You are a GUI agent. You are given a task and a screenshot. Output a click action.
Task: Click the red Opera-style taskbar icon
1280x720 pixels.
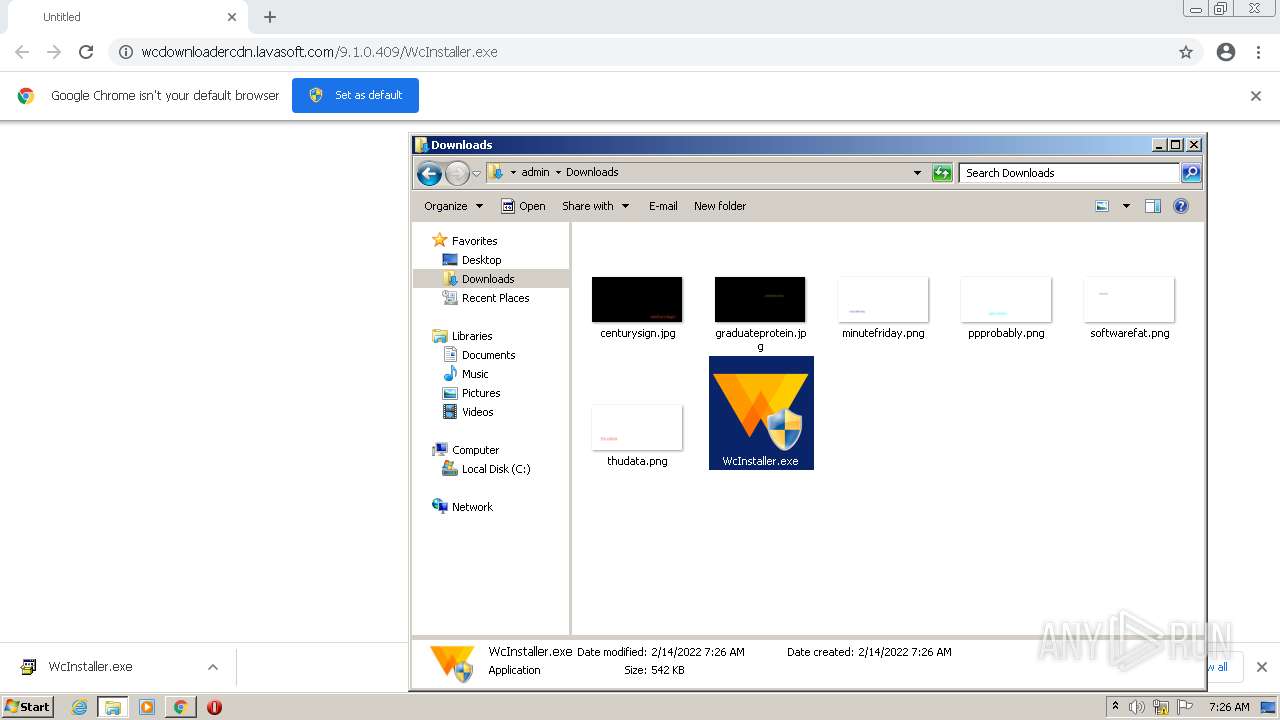(x=214, y=707)
